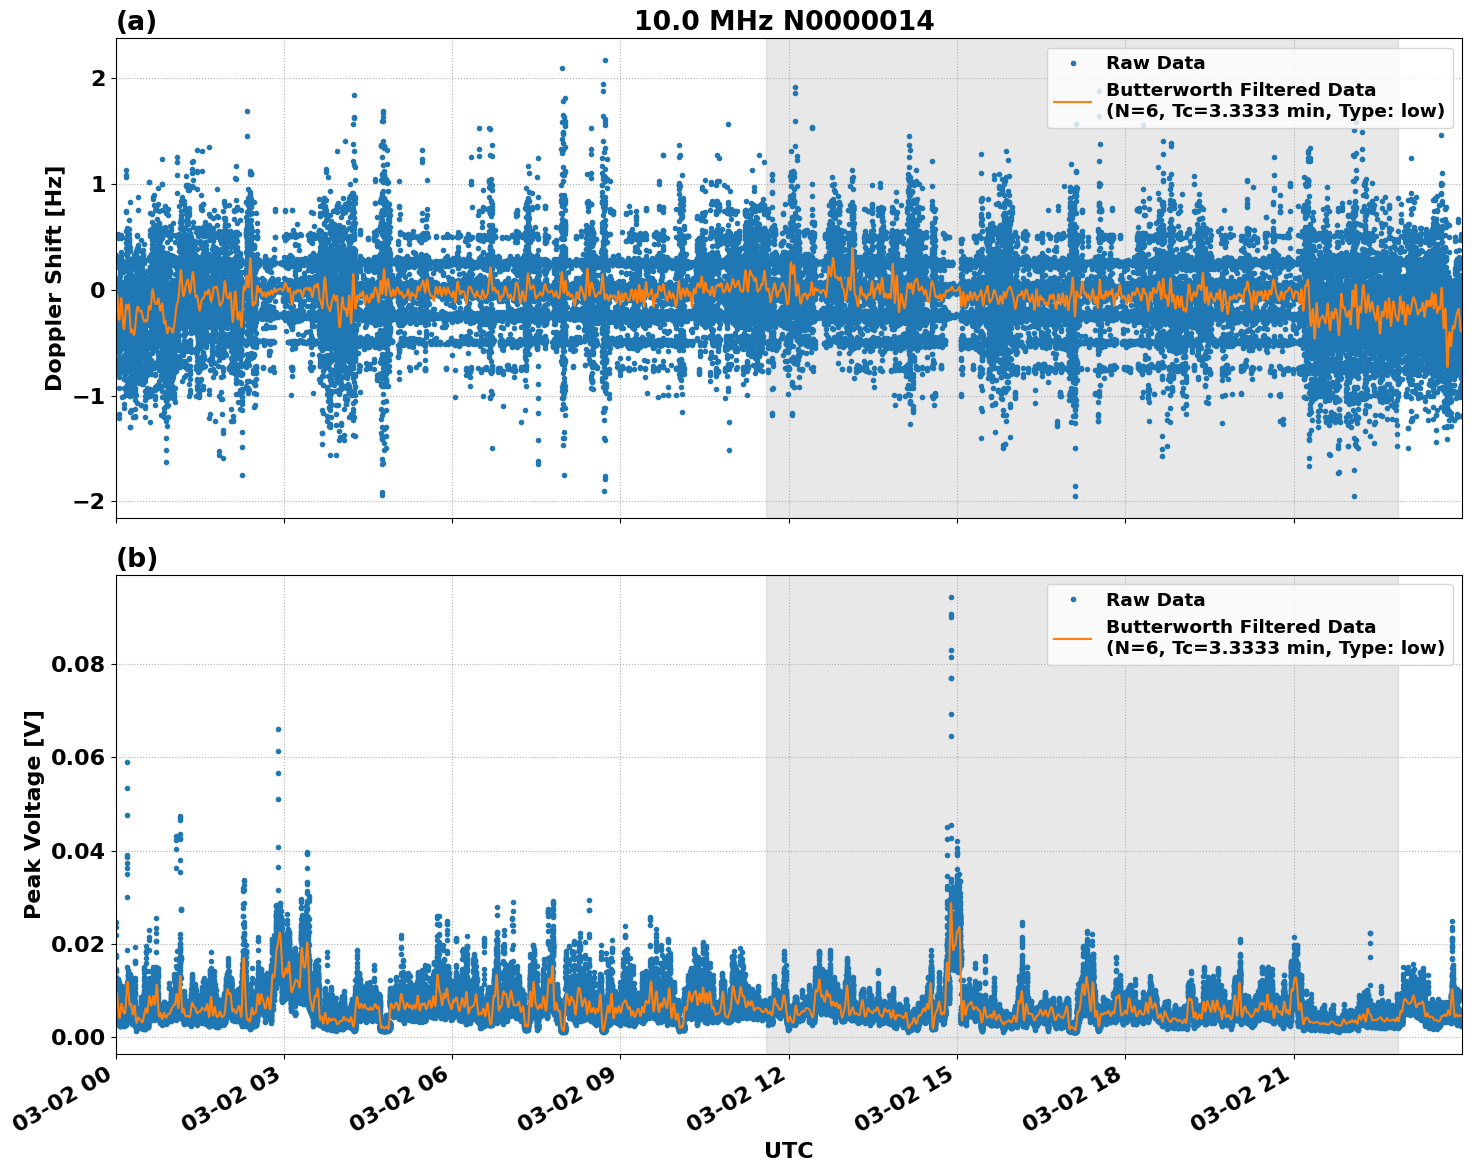
Task: Click the '(b)' panel label
Action: click(137, 556)
